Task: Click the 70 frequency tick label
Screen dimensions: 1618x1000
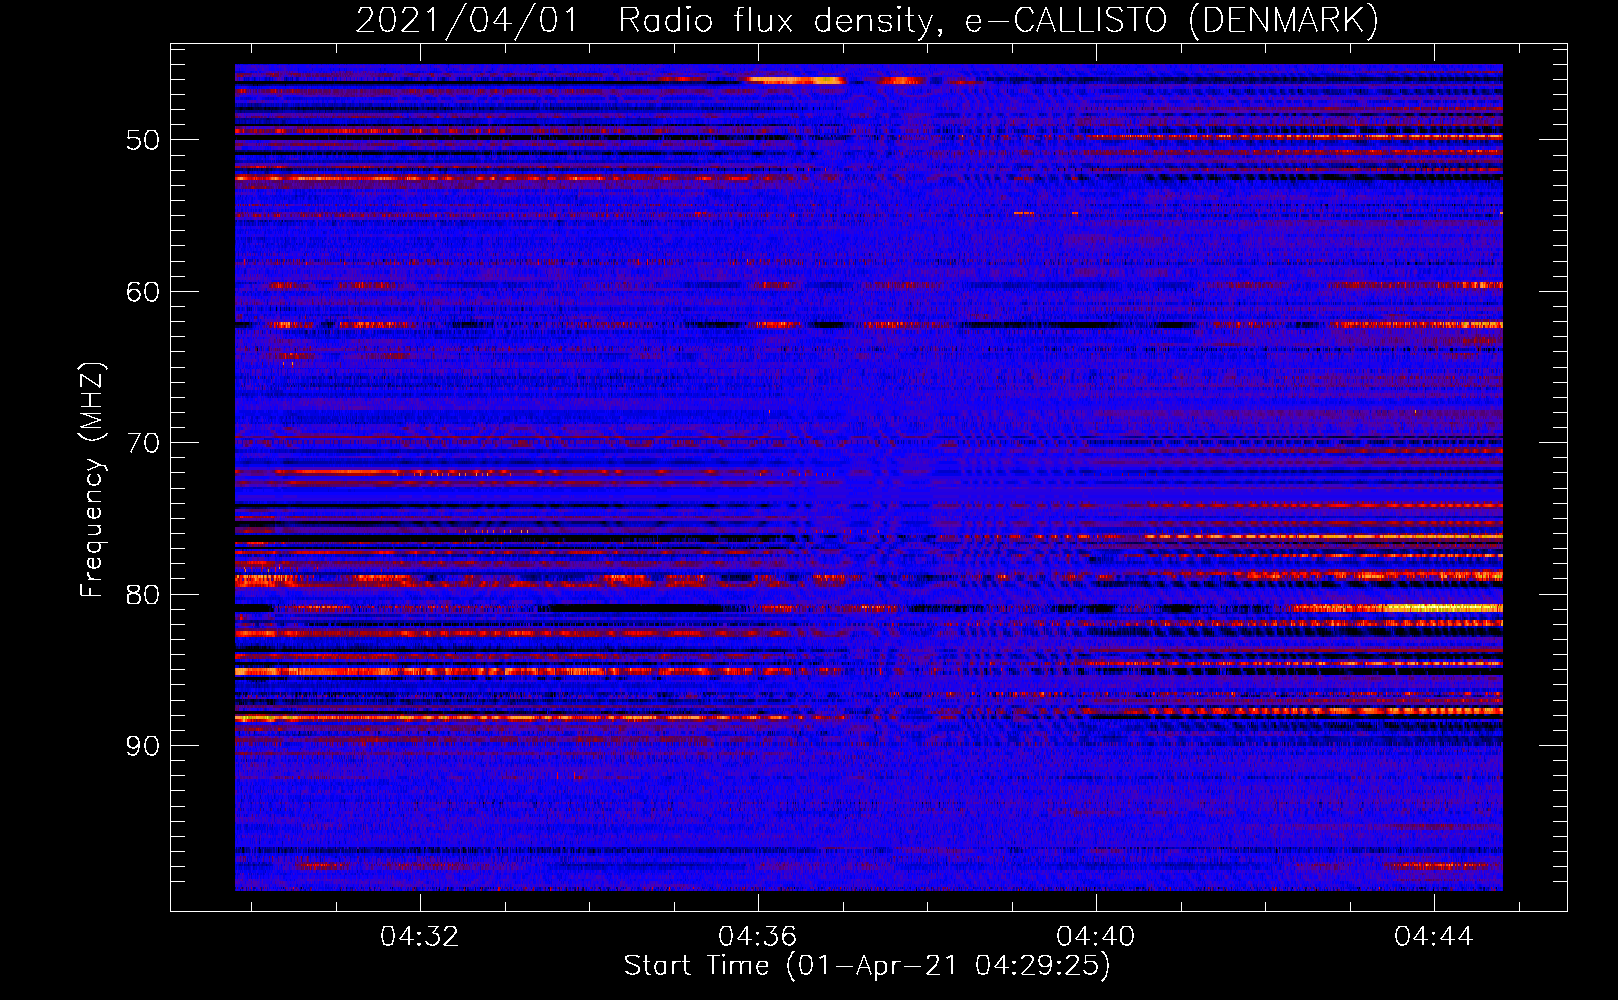Action: [143, 443]
